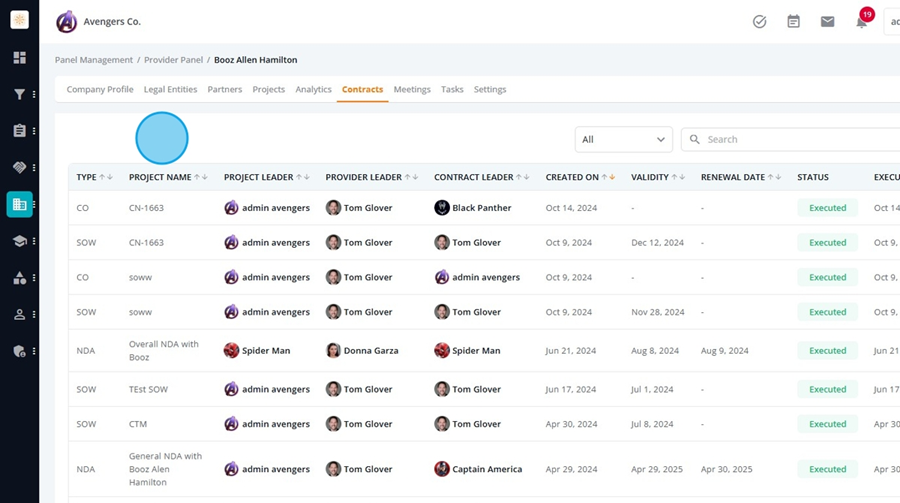Open submenu dots beside shield icon

(34, 351)
